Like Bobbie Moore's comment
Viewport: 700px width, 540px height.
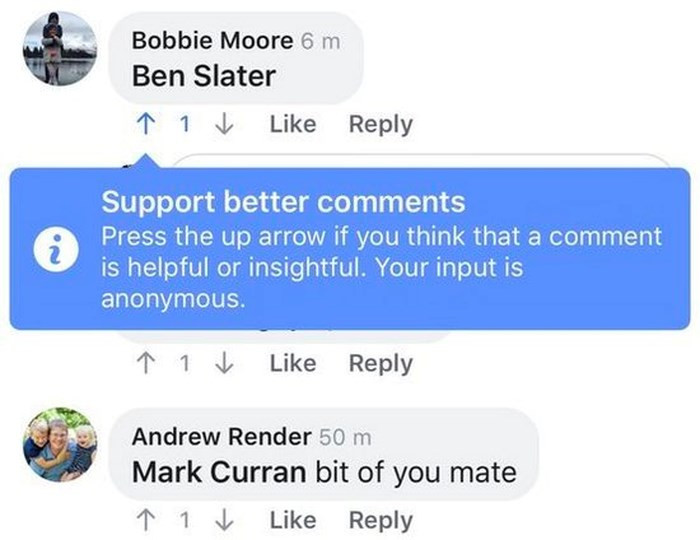click(x=292, y=125)
